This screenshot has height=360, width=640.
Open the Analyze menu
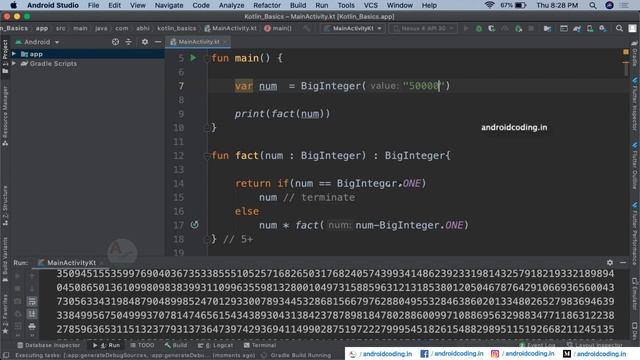(231, 5)
